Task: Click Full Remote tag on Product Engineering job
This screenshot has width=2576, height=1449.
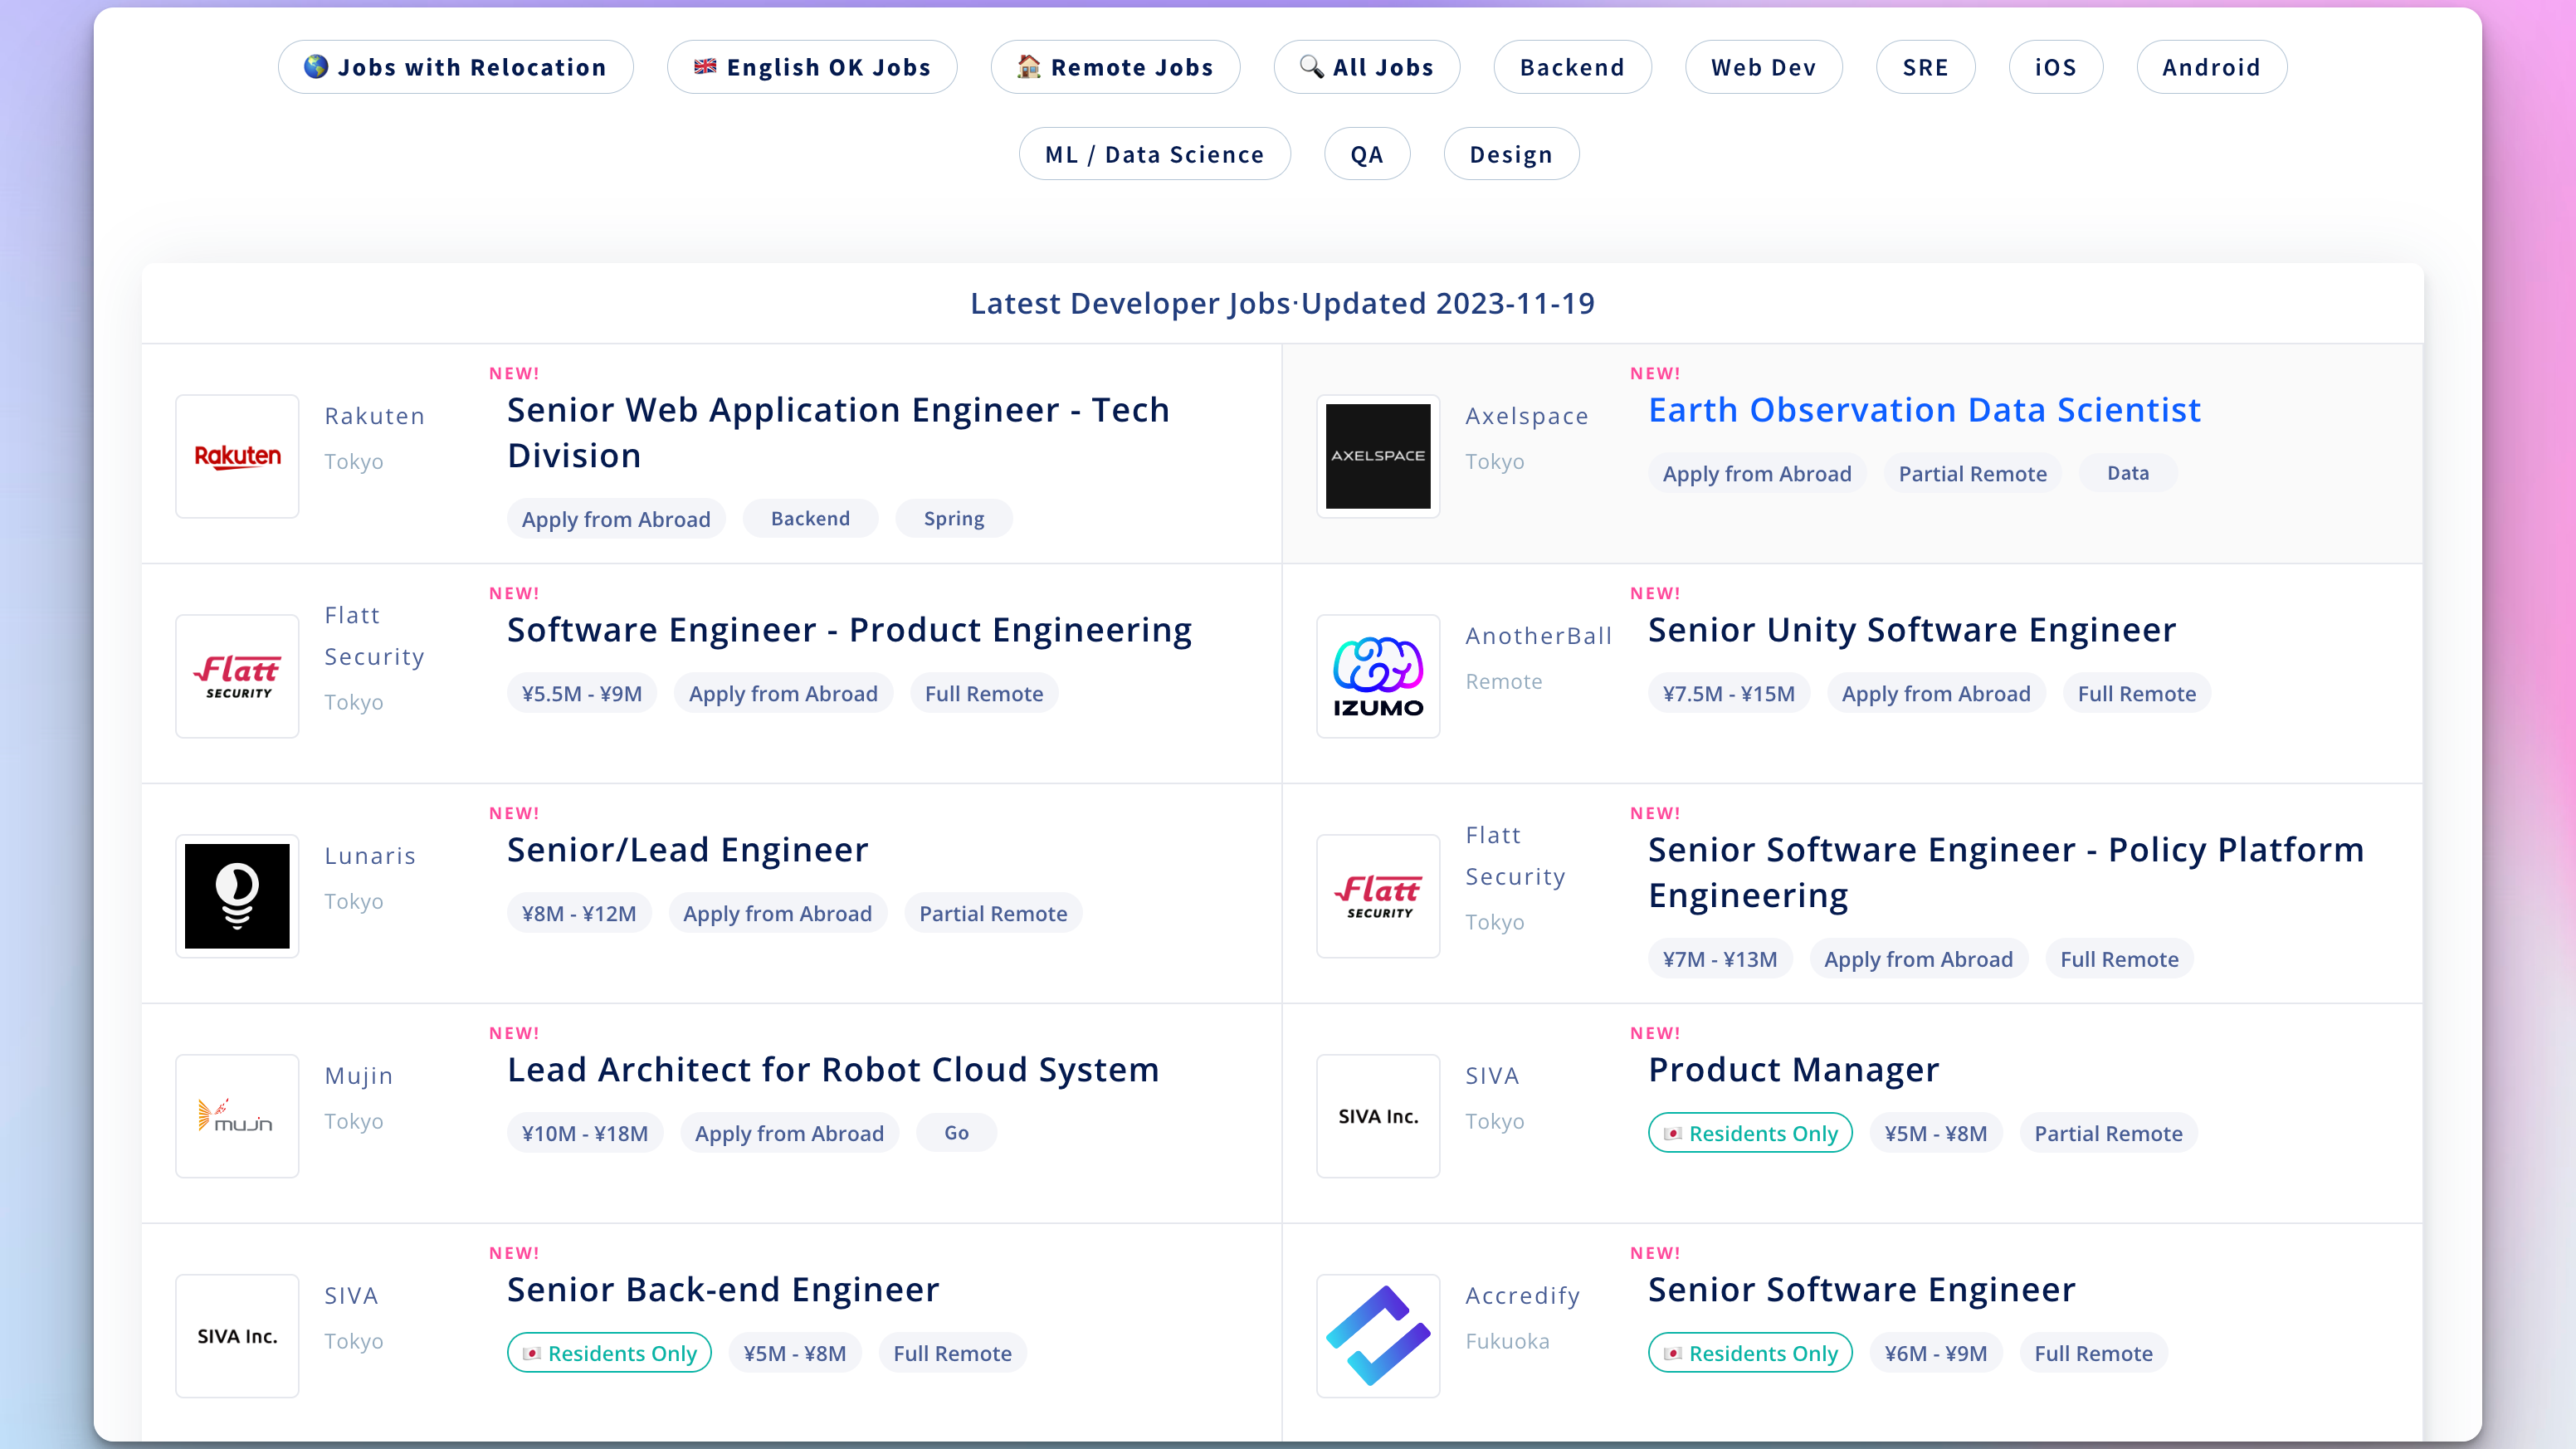Action: [x=984, y=693]
